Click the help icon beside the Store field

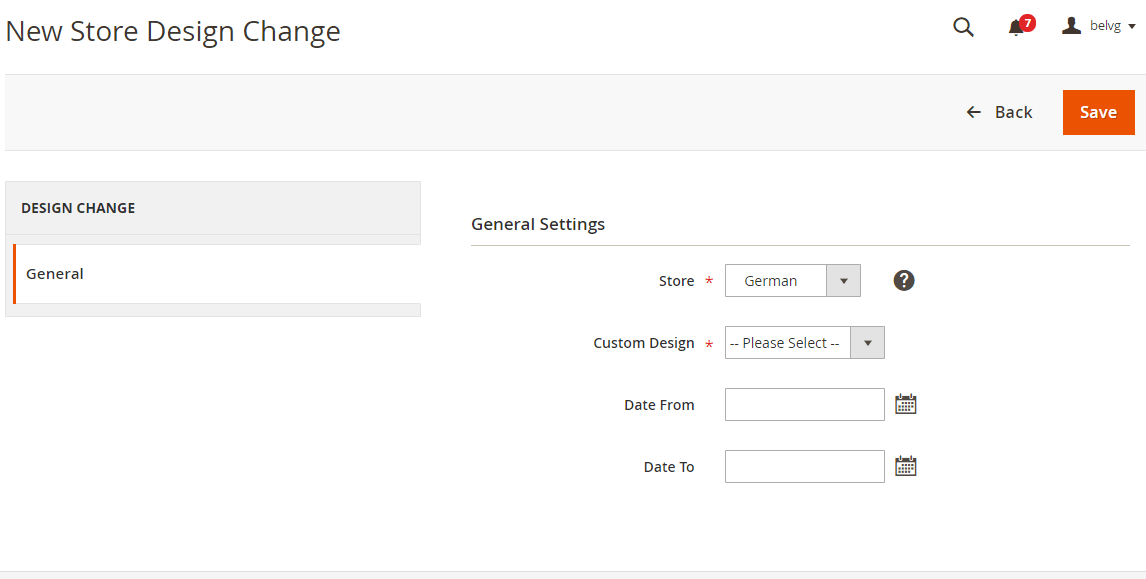pos(903,280)
